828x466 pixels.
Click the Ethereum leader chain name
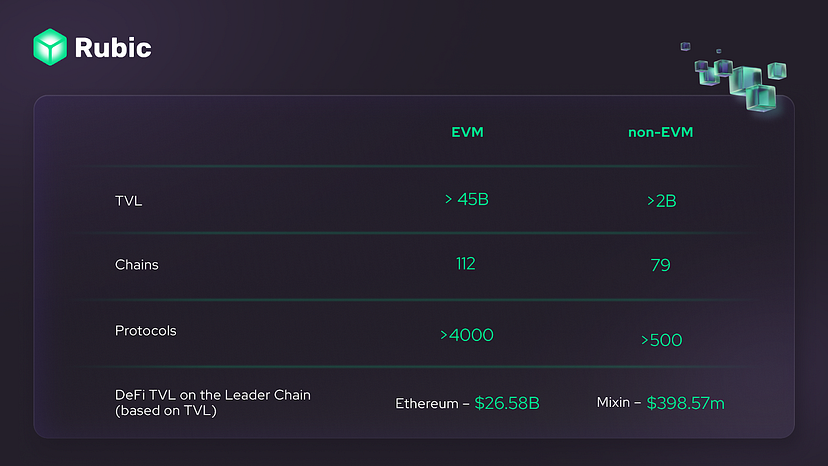(427, 404)
